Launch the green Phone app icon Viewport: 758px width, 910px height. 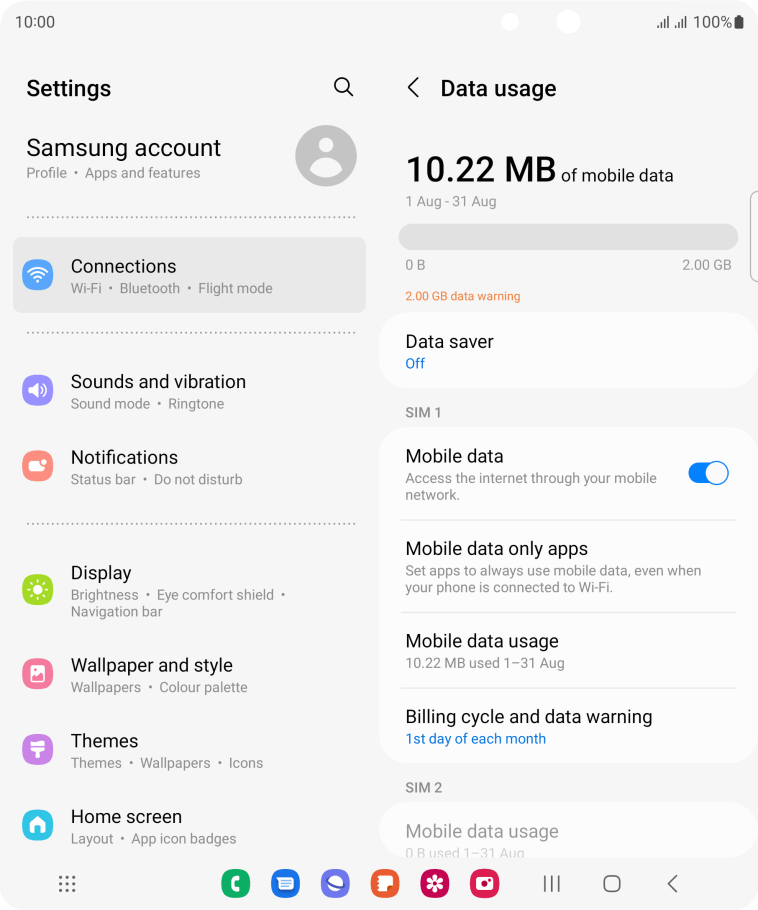(x=236, y=884)
